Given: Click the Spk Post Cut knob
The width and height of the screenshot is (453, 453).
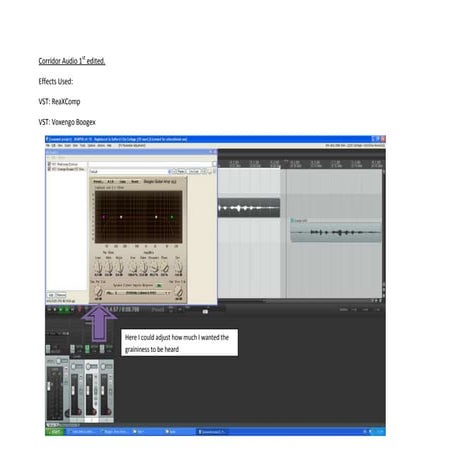Looking at the screenshot, I should tap(179, 292).
